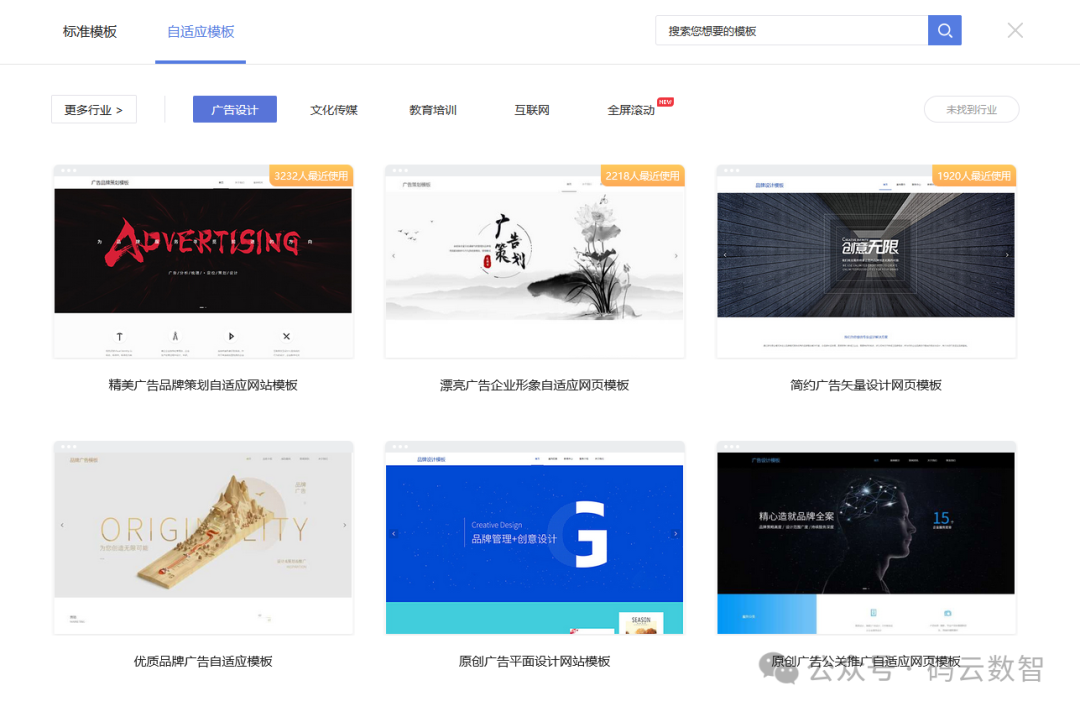The height and width of the screenshot is (712, 1080).
Task: Choose the 文化传媒 category
Action: click(334, 110)
